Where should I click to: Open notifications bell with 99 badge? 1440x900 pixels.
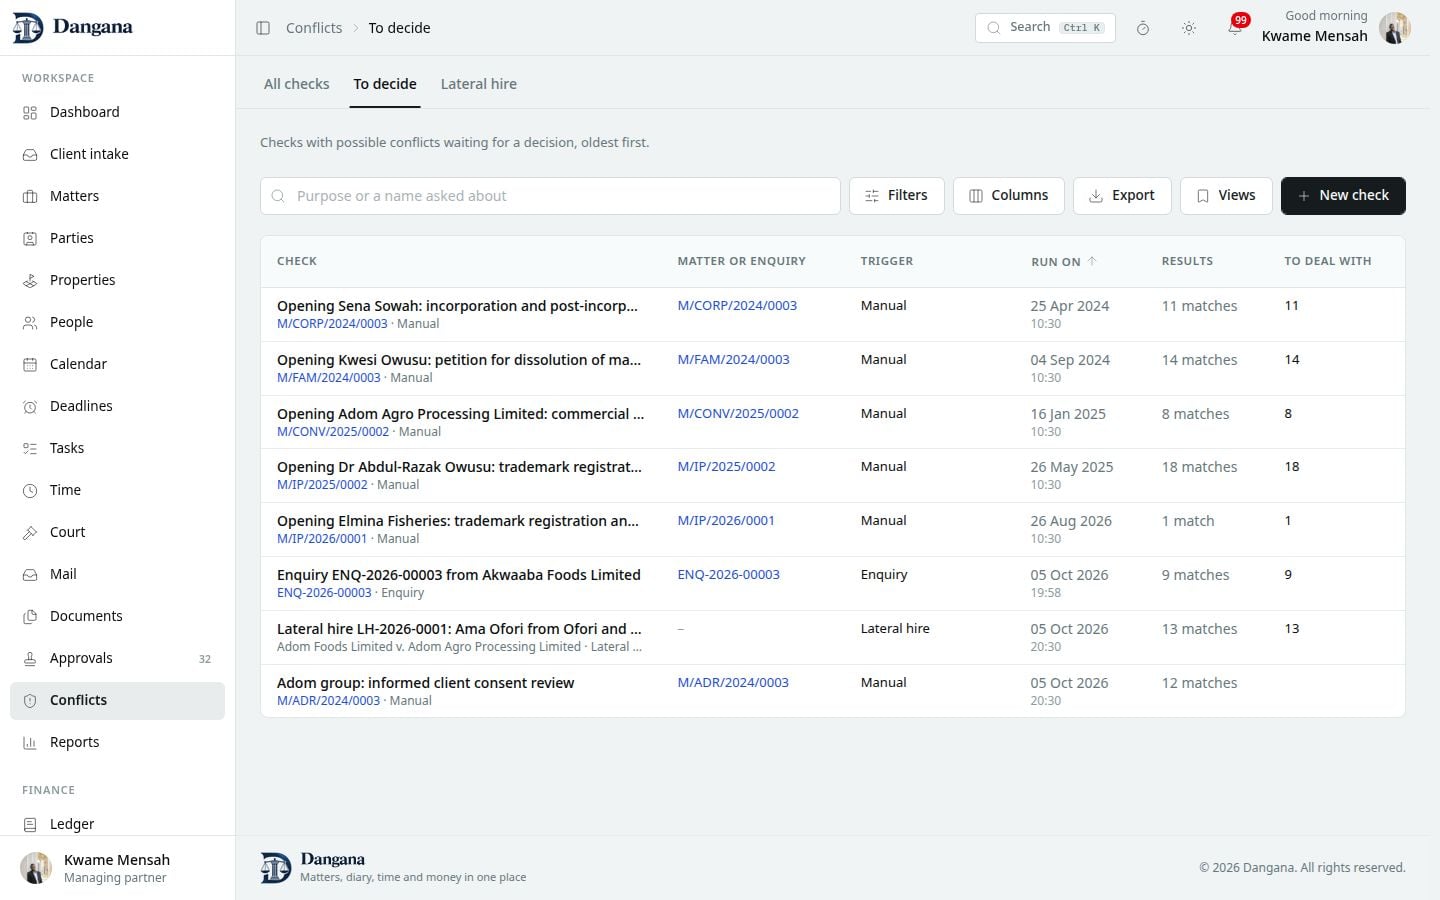(x=1236, y=27)
